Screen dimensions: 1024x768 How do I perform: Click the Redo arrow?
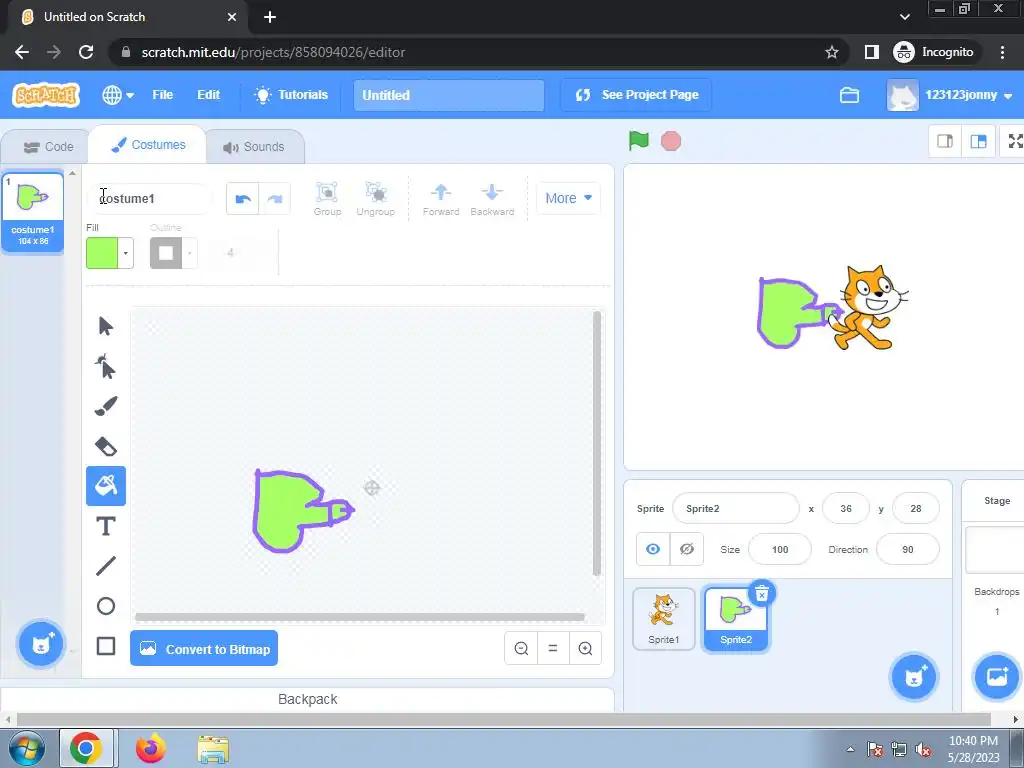click(x=275, y=199)
